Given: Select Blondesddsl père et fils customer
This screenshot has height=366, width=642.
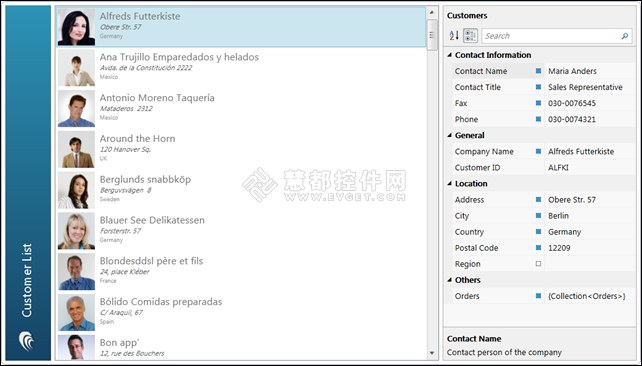Looking at the screenshot, I should (241, 271).
